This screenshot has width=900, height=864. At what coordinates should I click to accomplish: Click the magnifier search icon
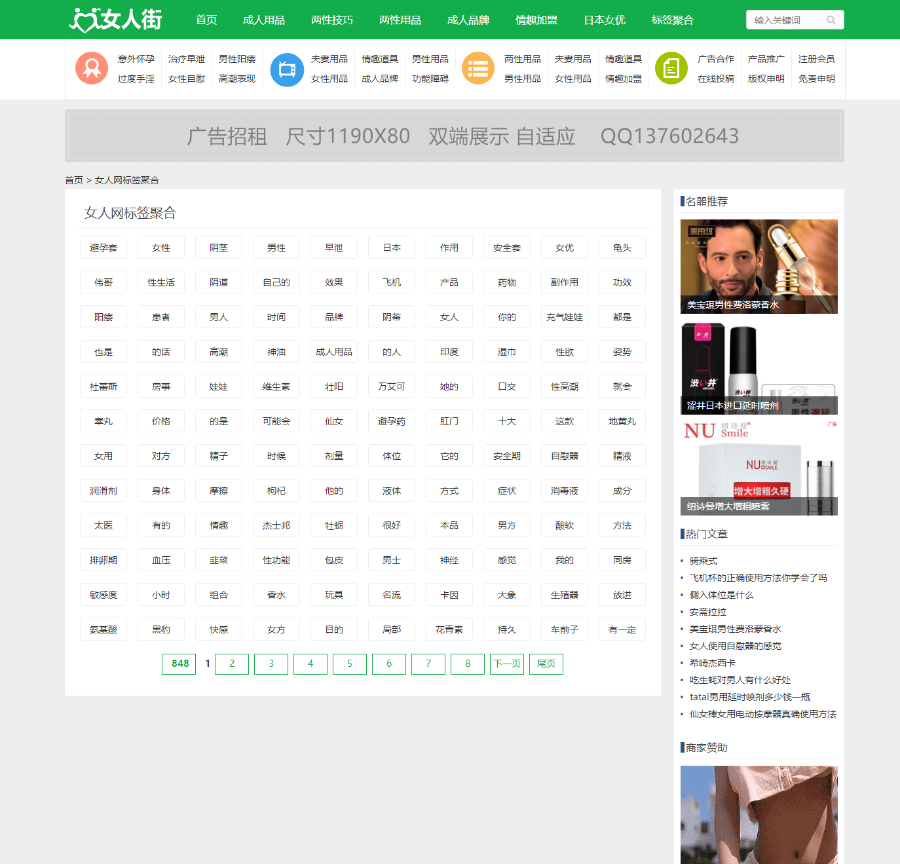click(831, 20)
